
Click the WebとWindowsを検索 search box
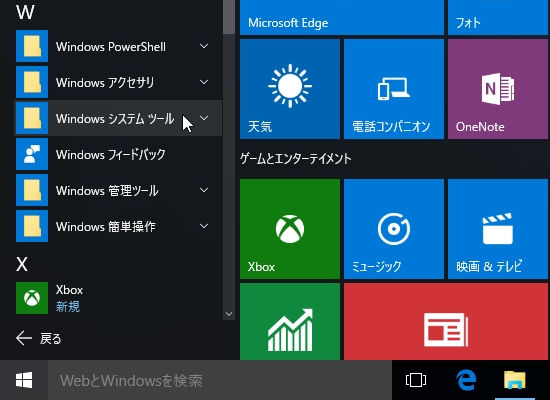pyautogui.click(x=220, y=380)
